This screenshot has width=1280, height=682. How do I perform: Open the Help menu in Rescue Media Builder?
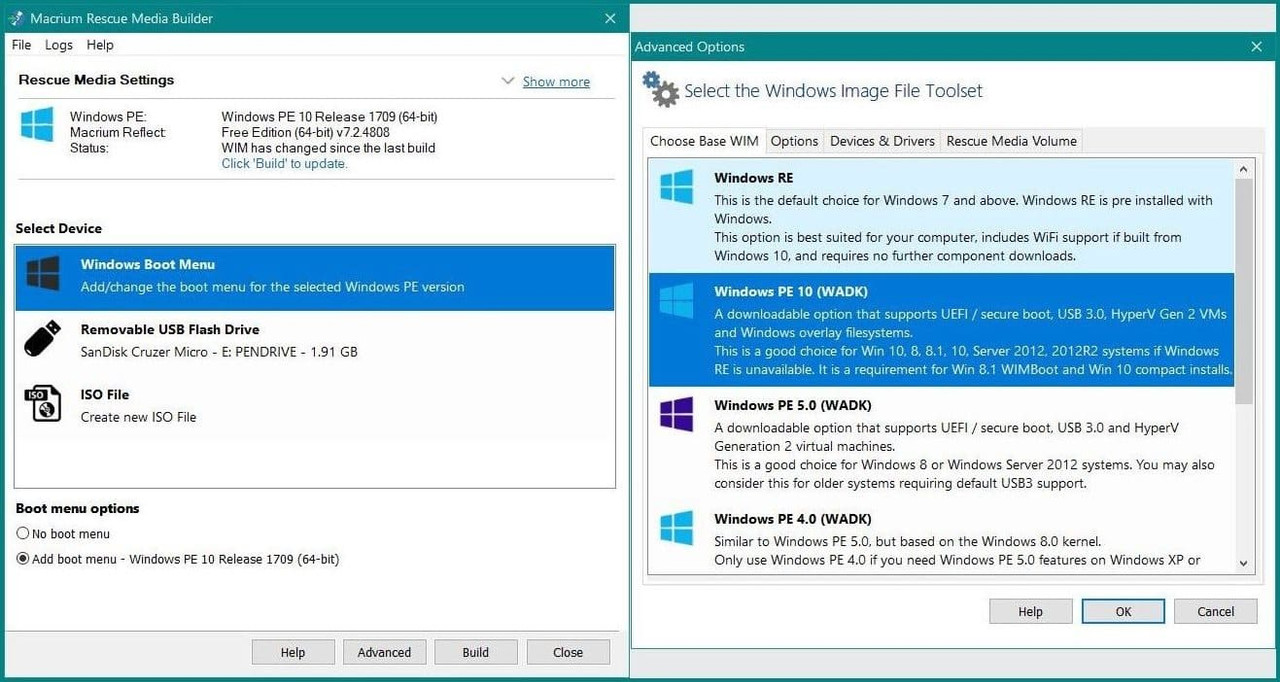[100, 45]
